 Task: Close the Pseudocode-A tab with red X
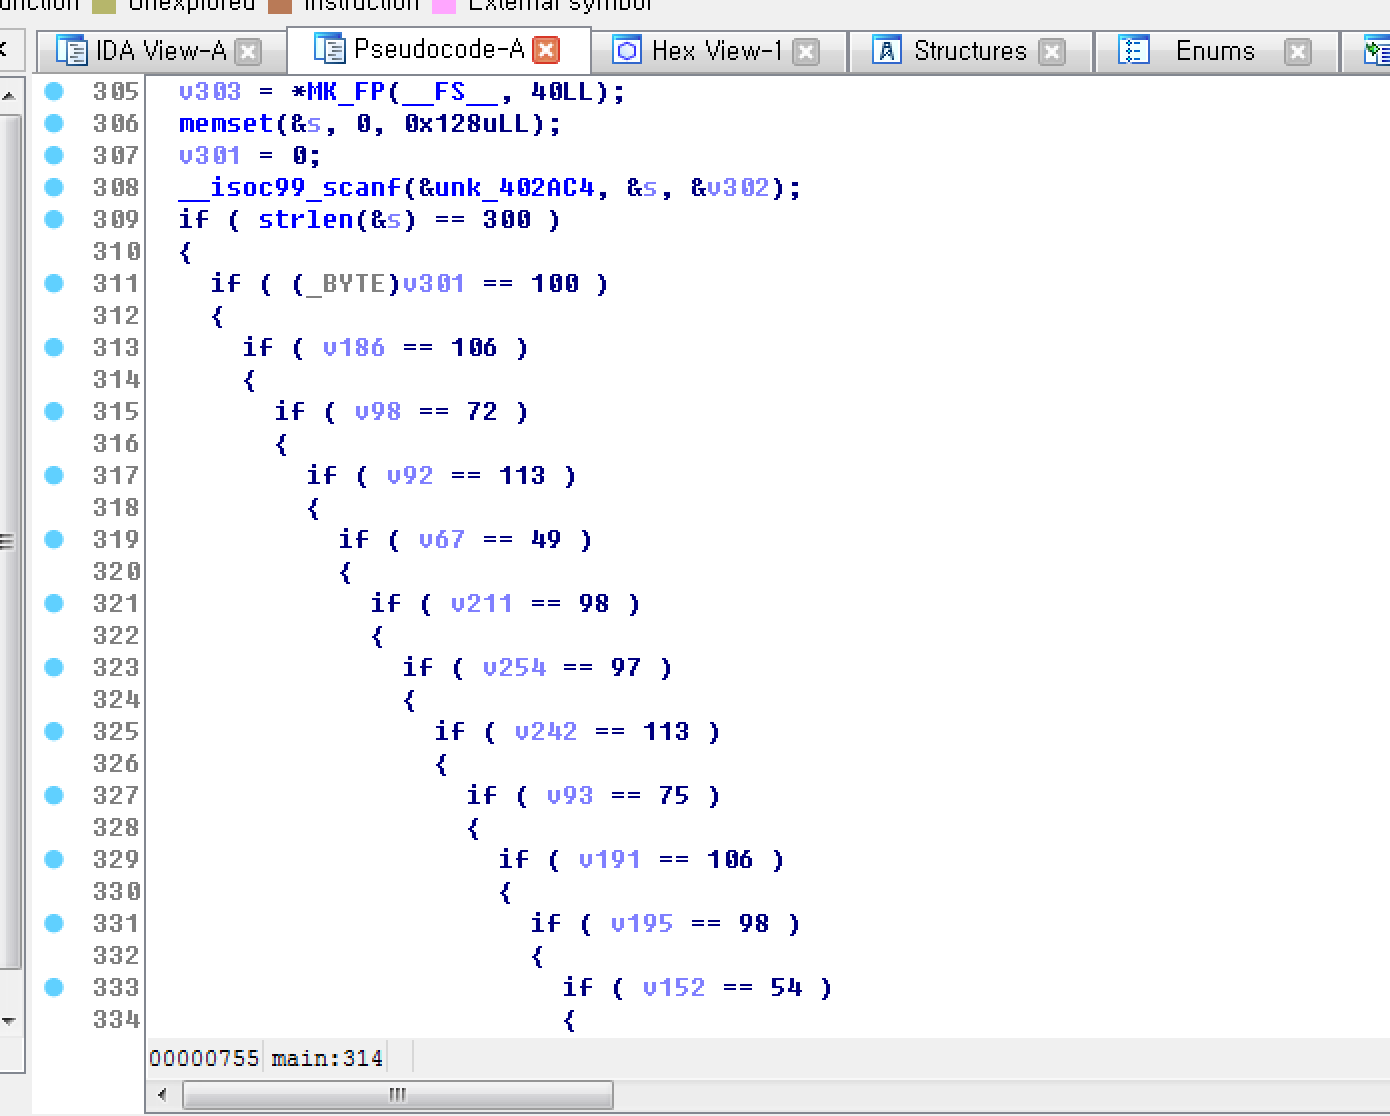(x=546, y=50)
